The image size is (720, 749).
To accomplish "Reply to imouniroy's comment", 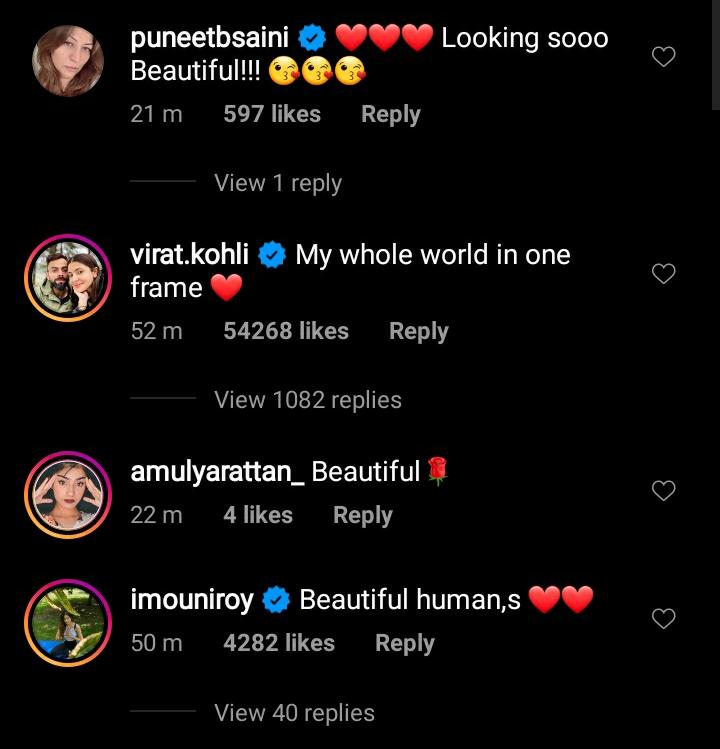I will [x=404, y=643].
